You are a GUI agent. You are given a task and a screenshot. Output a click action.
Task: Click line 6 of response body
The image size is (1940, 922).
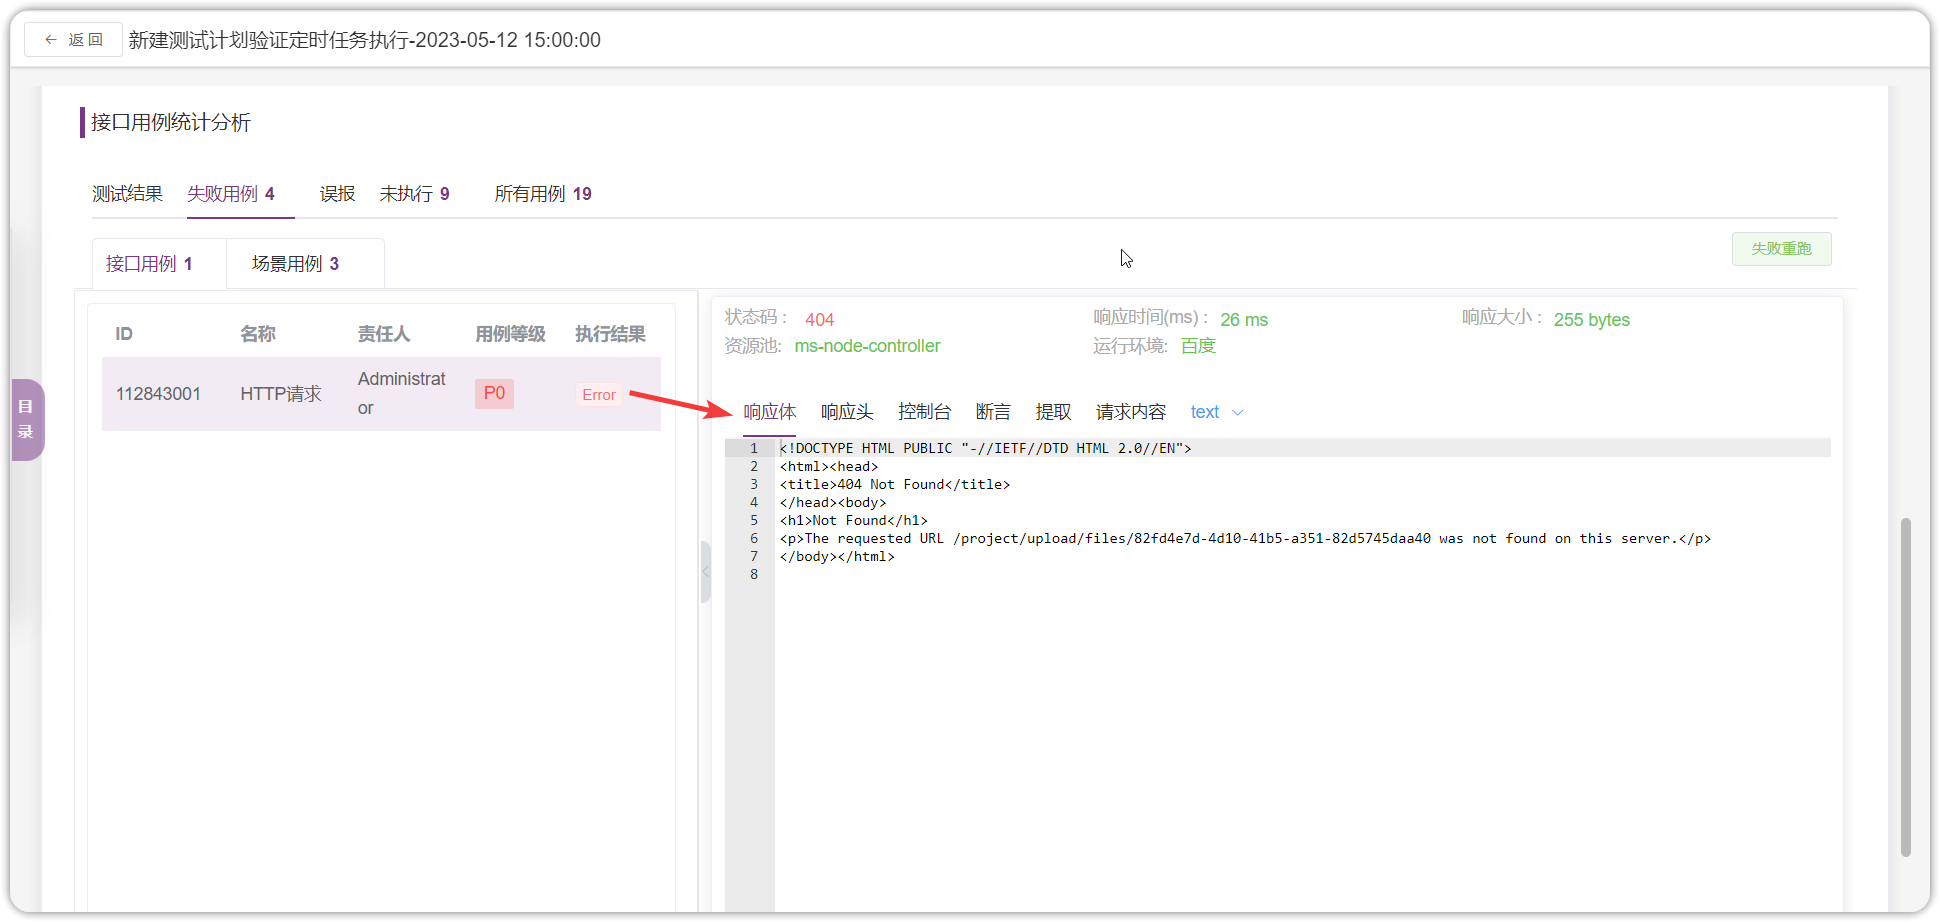coord(1245,539)
